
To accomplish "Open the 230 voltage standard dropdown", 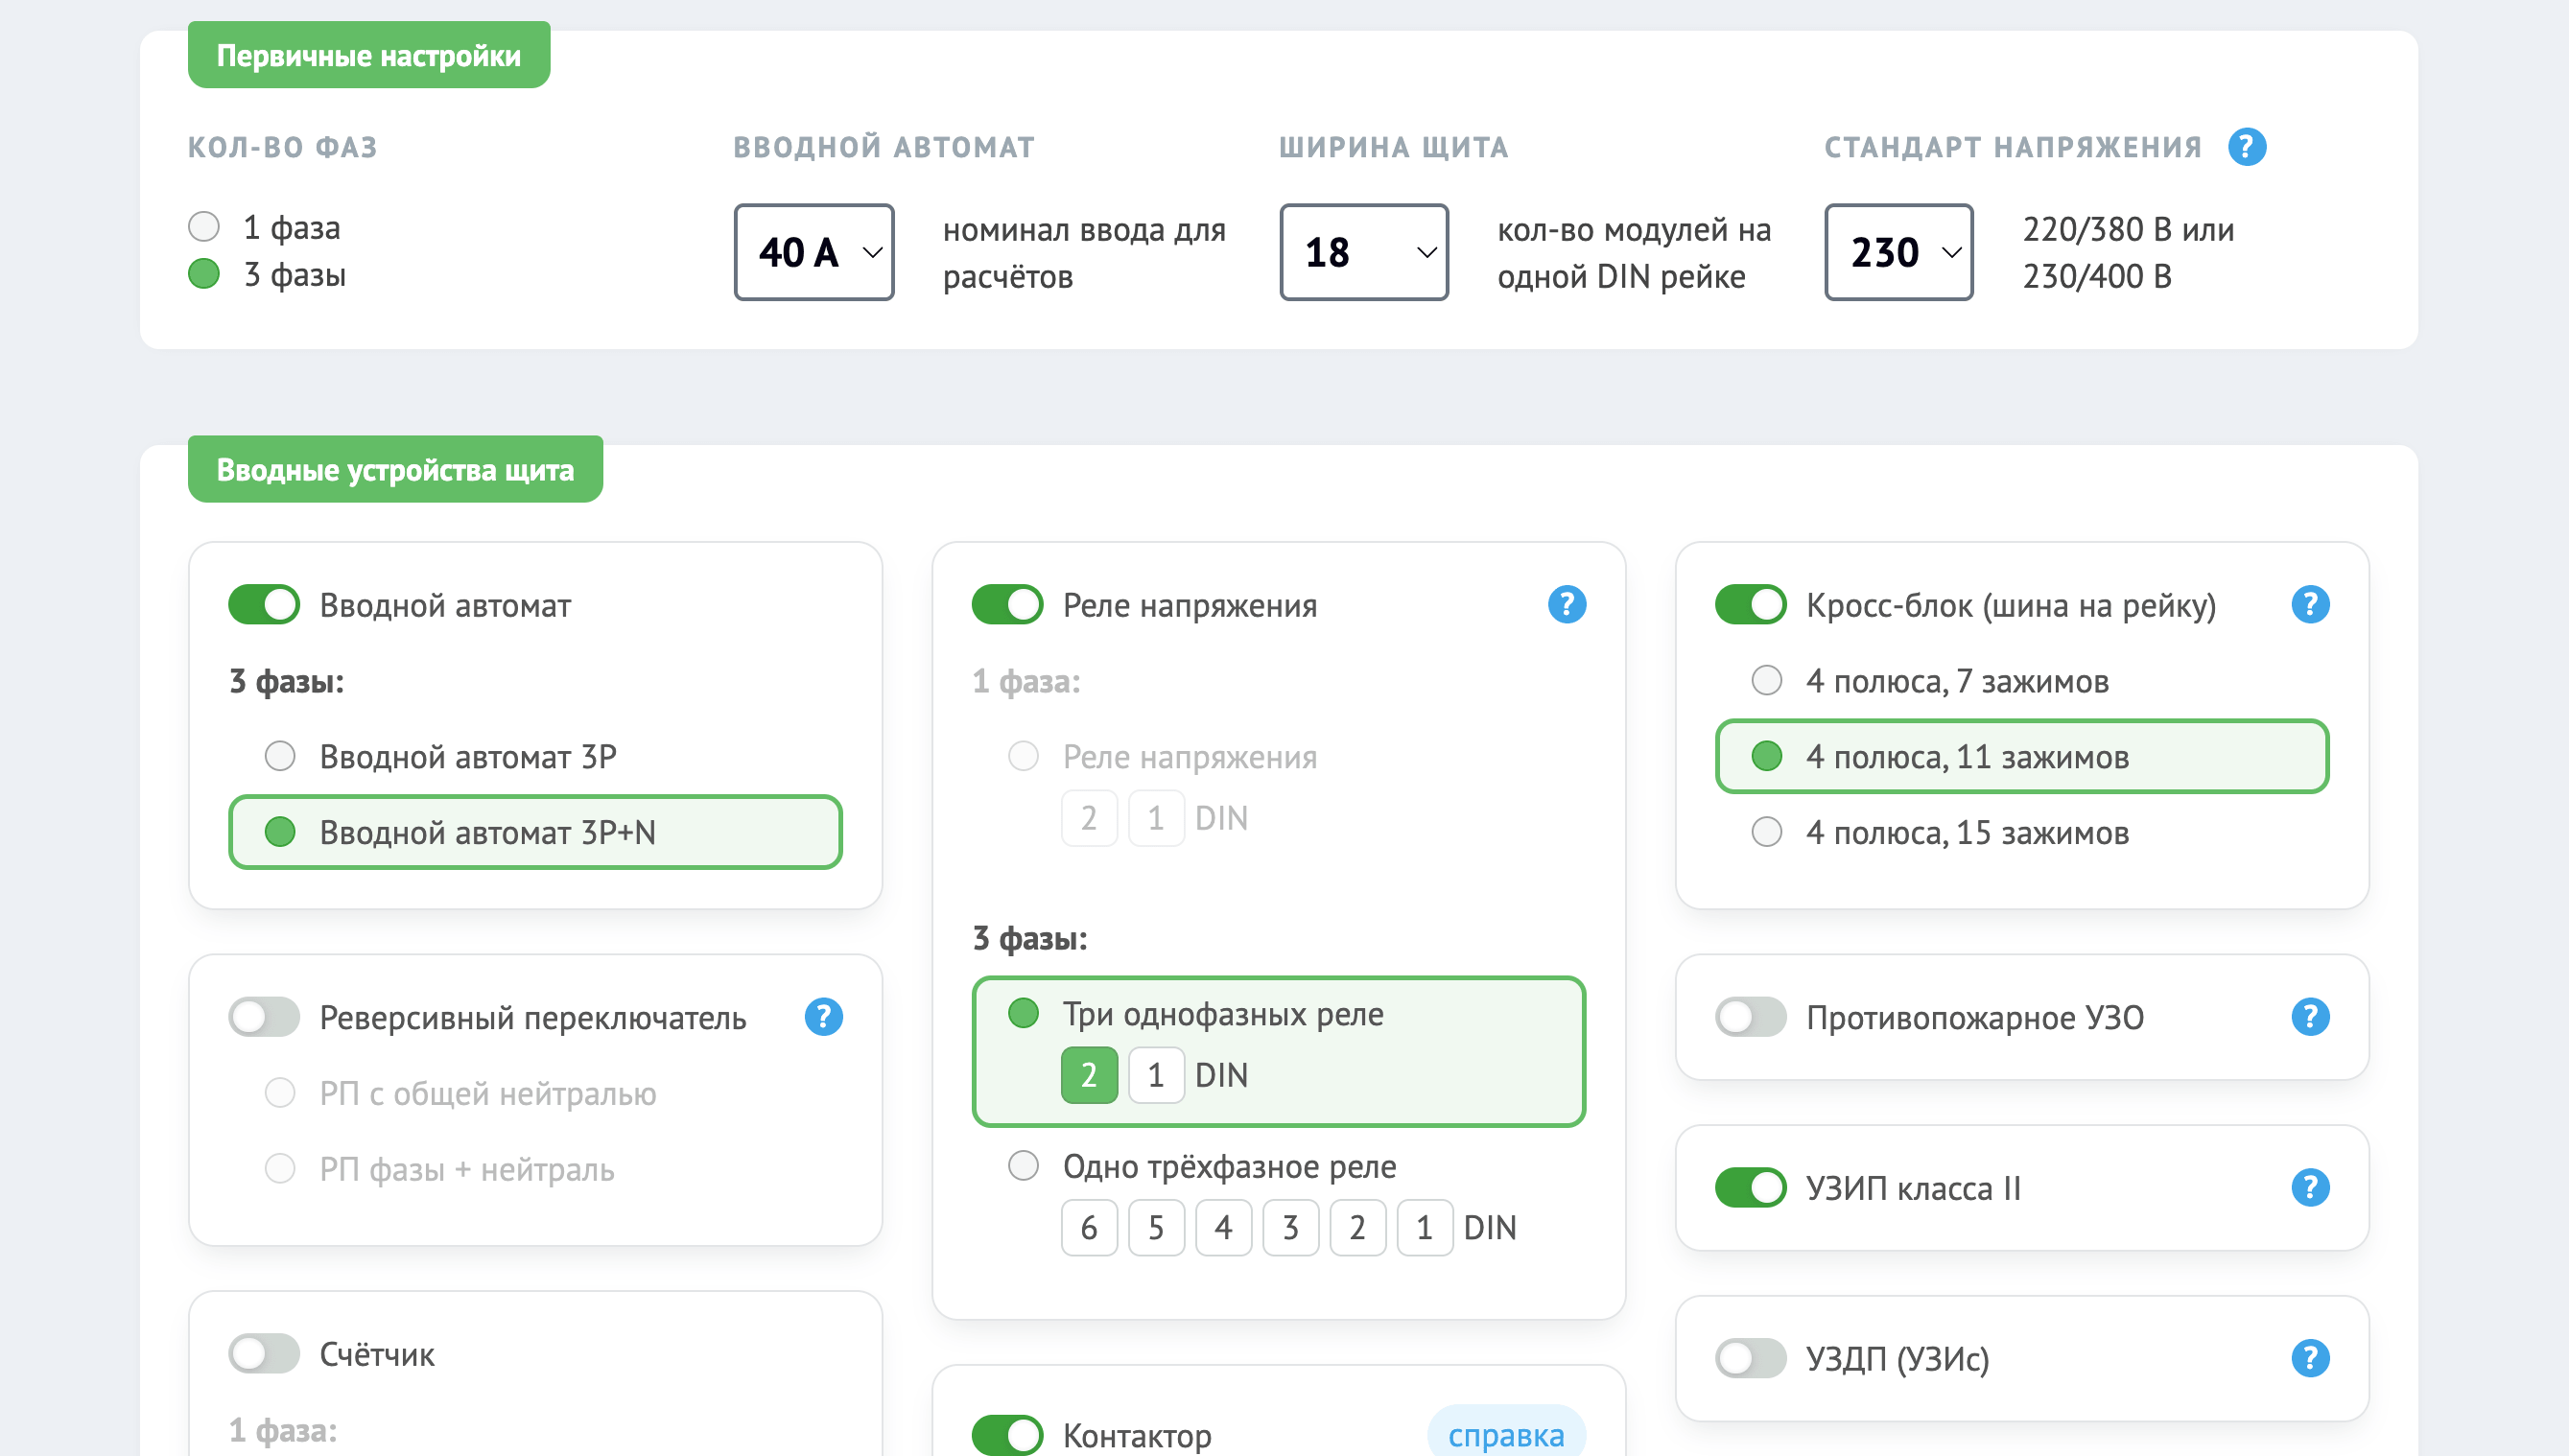I will (x=1899, y=252).
